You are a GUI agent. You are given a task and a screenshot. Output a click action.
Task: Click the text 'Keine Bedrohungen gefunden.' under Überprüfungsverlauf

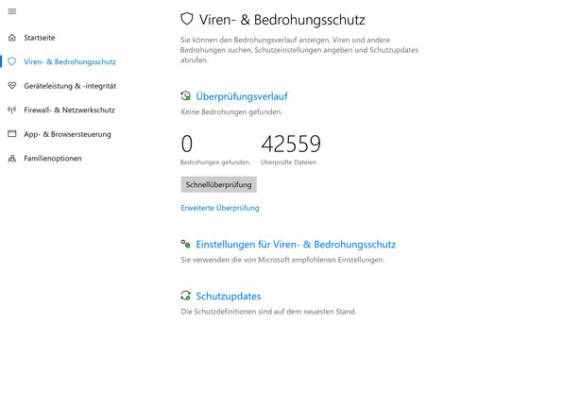point(231,112)
